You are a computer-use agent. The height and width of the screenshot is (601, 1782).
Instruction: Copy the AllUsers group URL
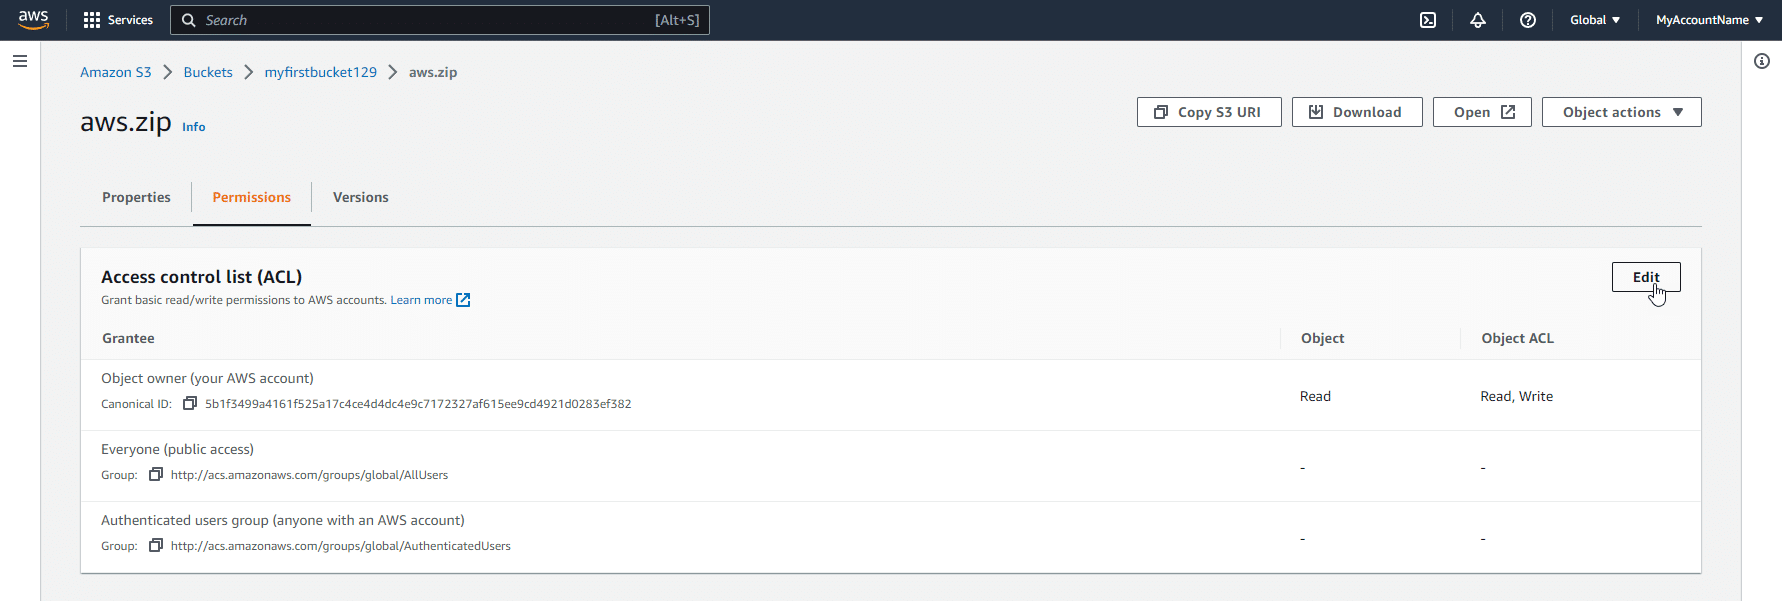tap(156, 475)
